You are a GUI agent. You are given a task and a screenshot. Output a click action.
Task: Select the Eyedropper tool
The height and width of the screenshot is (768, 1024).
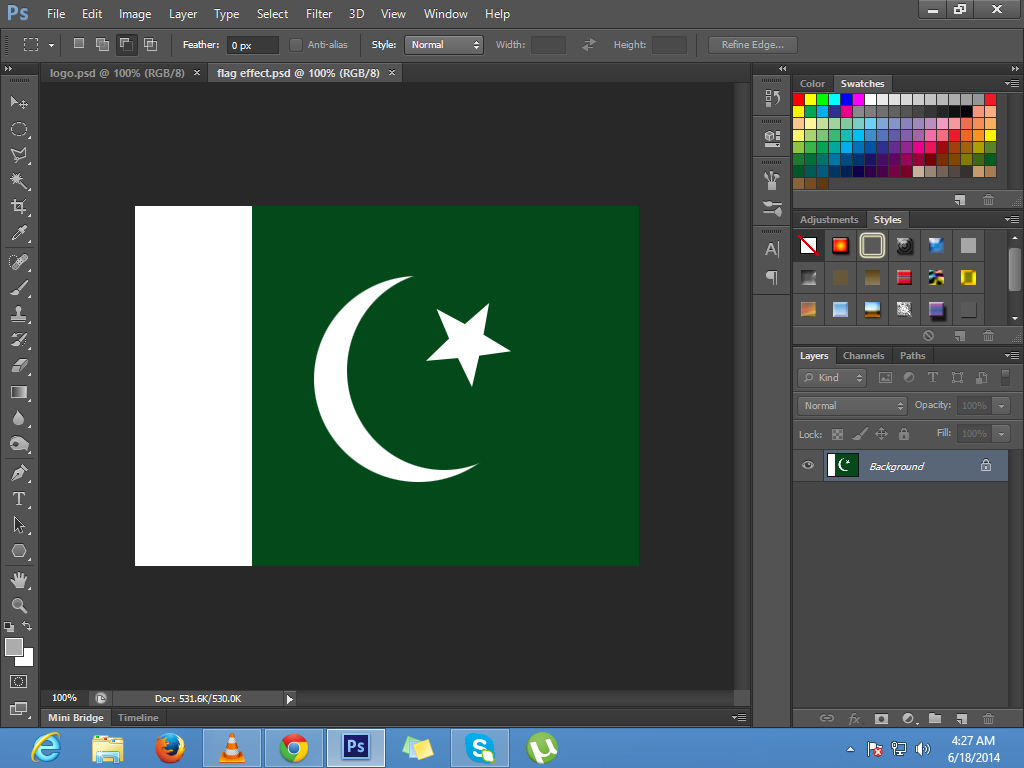point(19,234)
